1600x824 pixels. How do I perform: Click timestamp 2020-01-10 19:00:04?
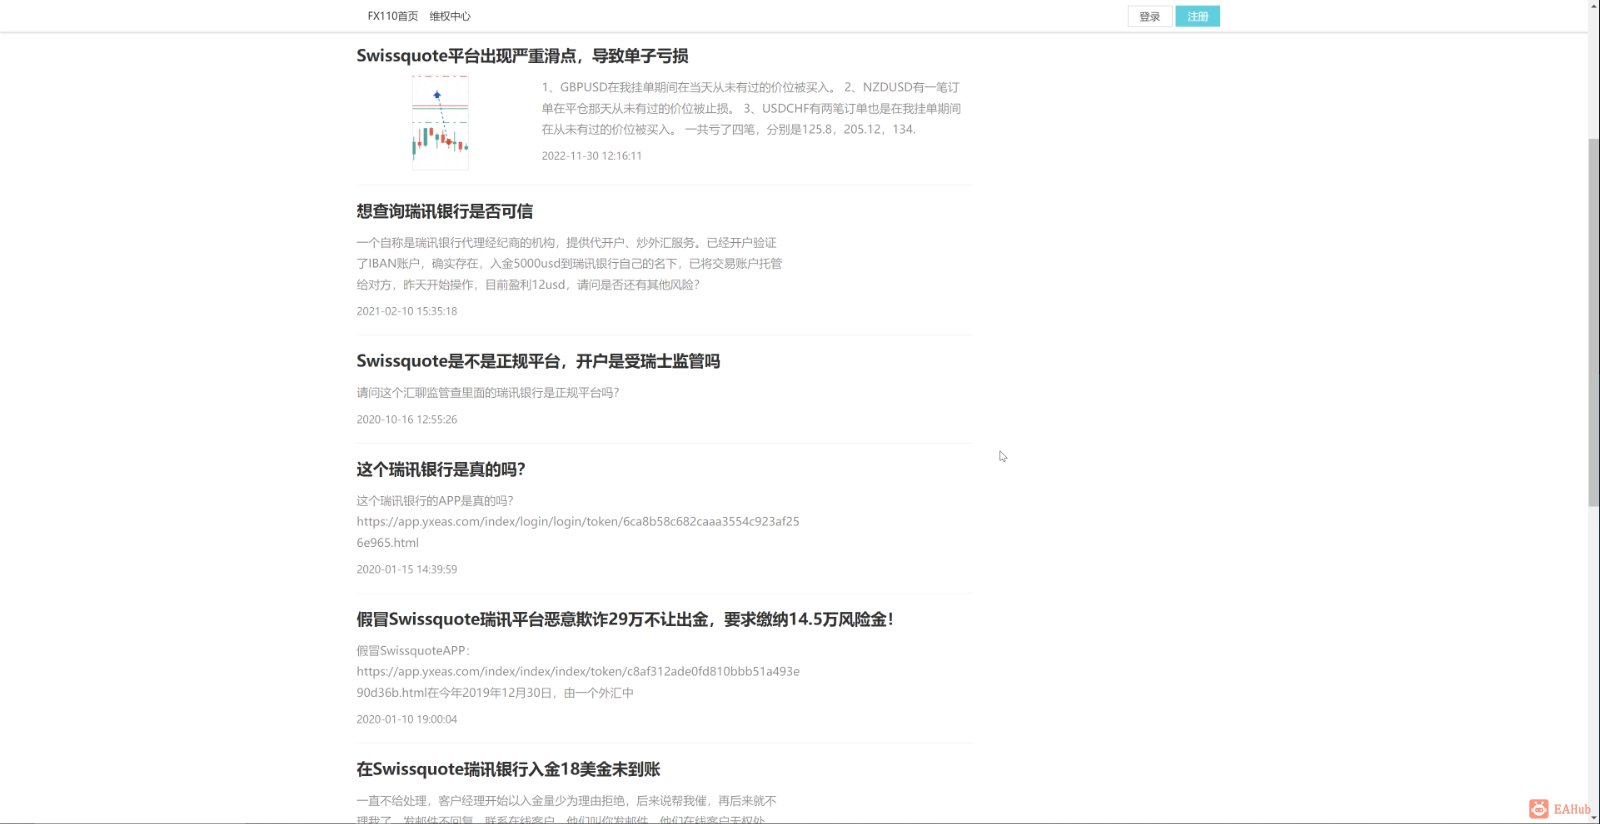407,719
